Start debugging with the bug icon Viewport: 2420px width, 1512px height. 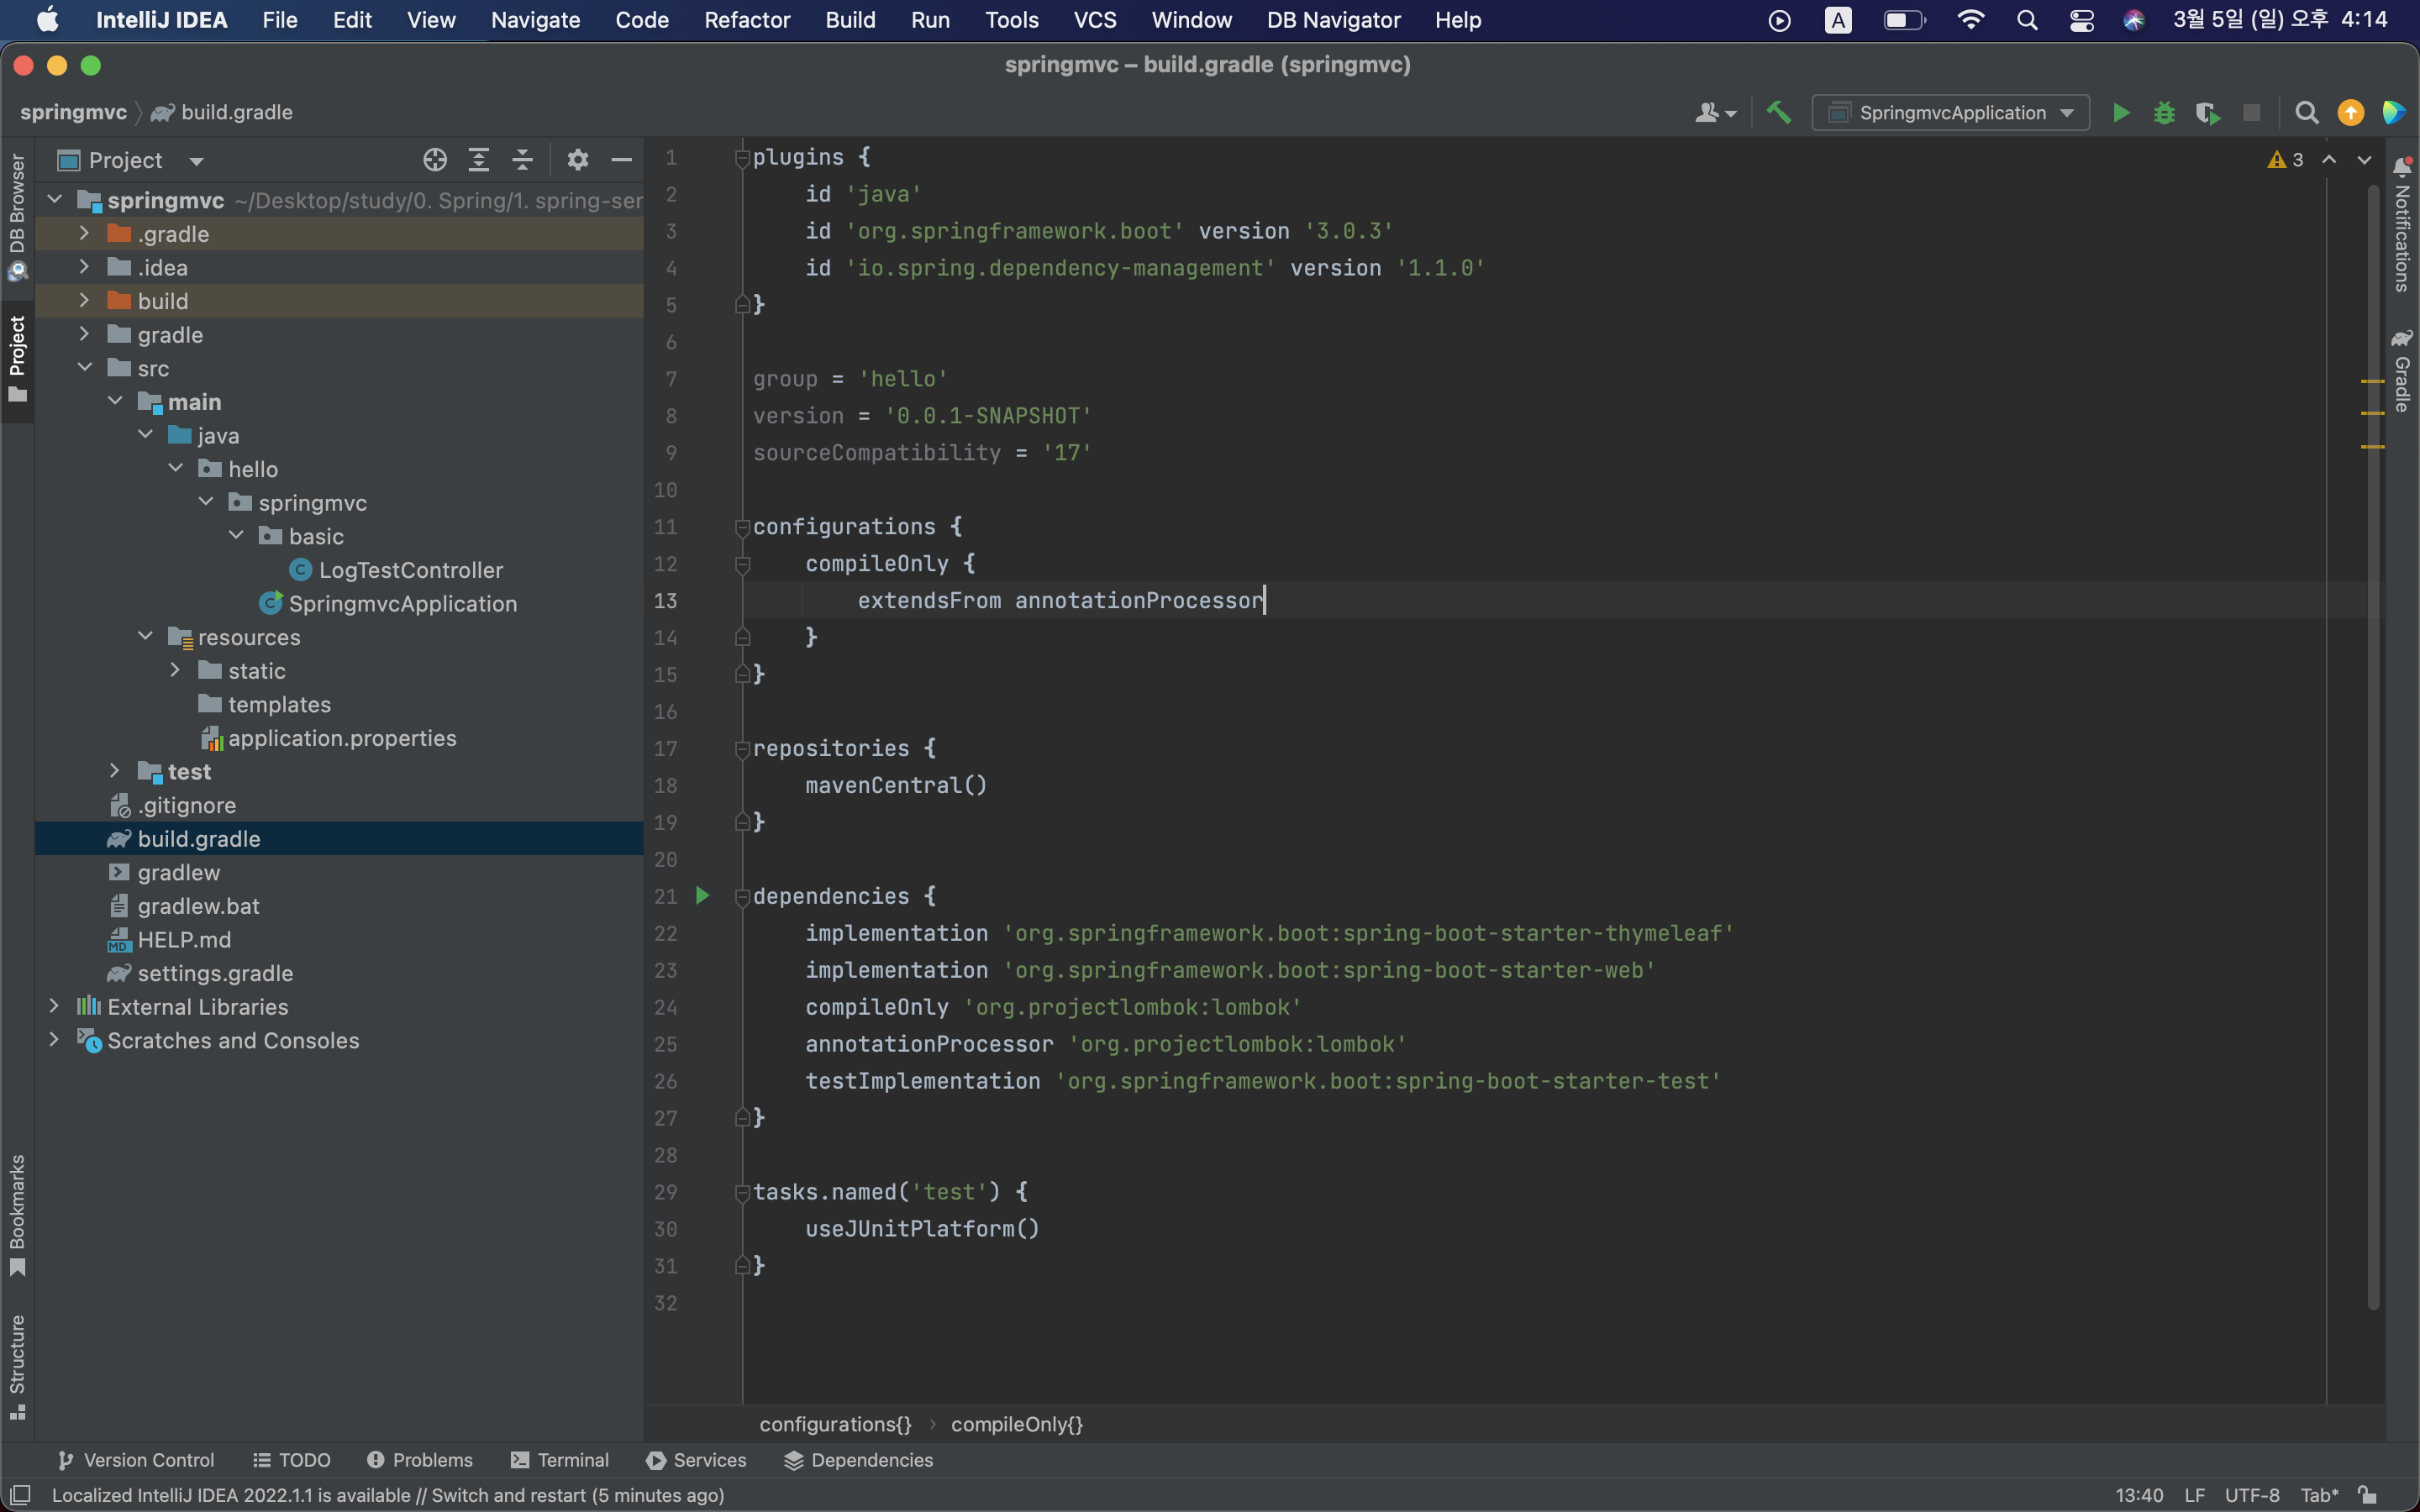(2164, 113)
